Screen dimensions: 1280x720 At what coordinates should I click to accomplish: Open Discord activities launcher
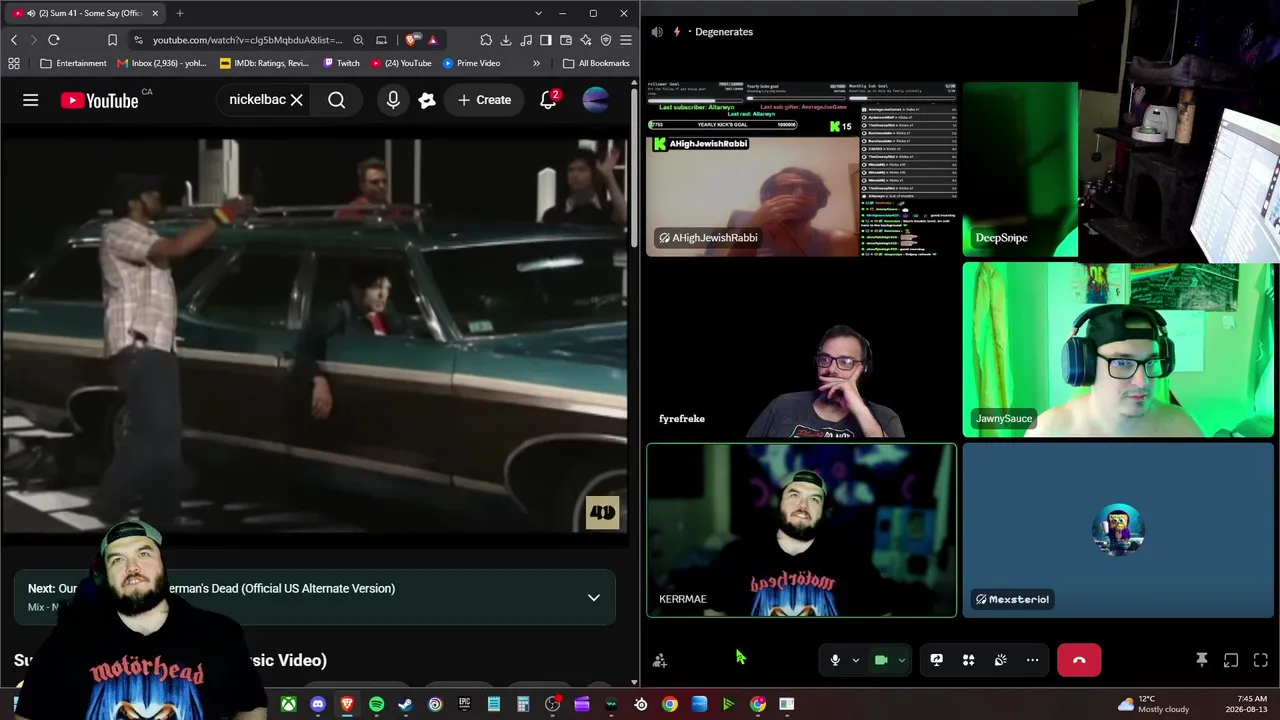pos(968,660)
